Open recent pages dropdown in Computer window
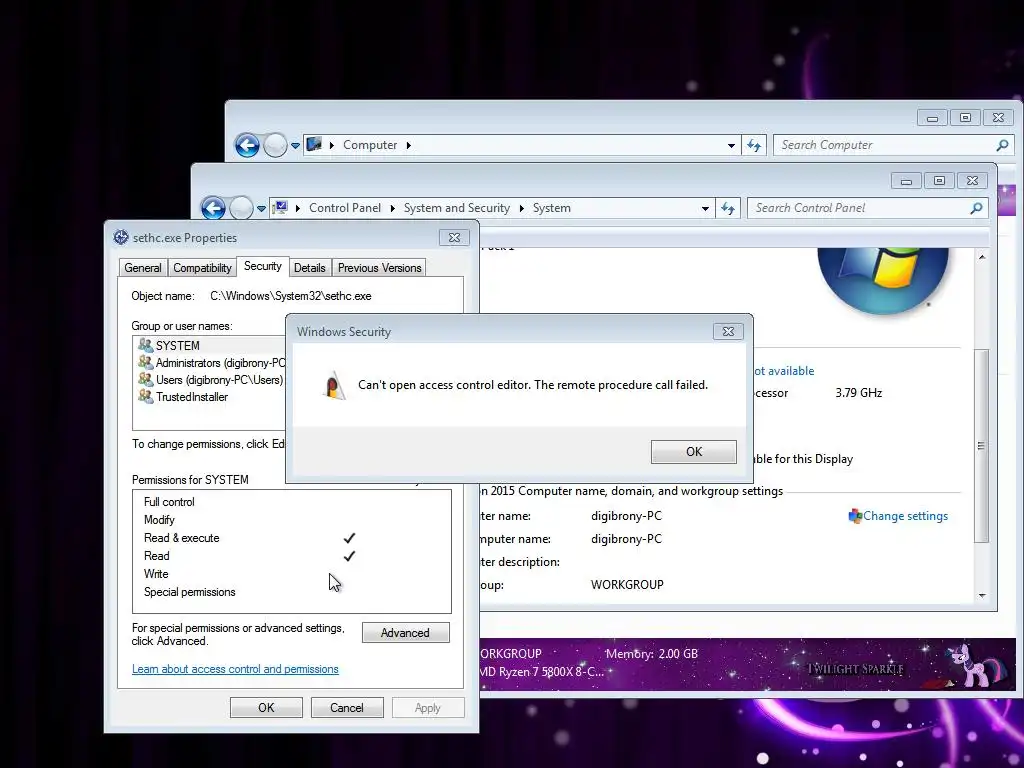 (295, 146)
